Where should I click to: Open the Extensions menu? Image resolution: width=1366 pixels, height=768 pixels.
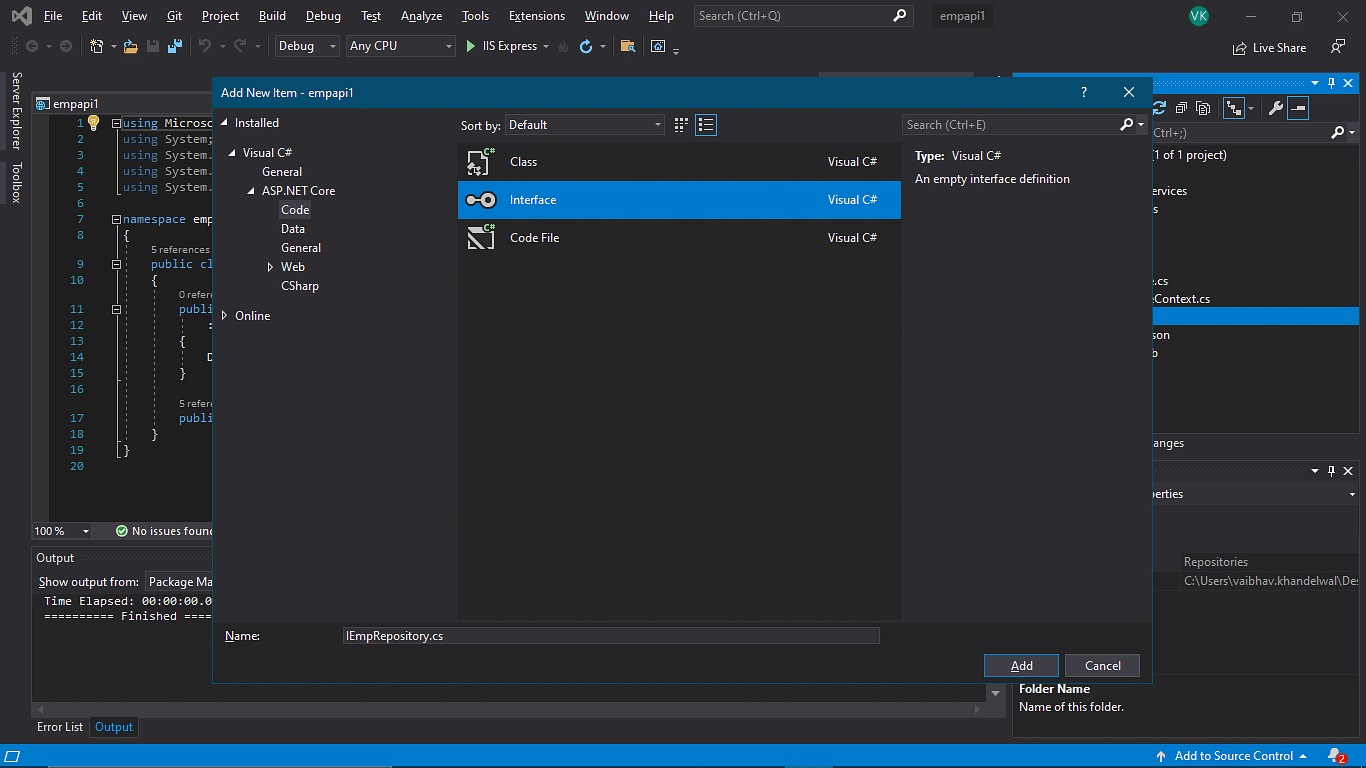(x=537, y=16)
